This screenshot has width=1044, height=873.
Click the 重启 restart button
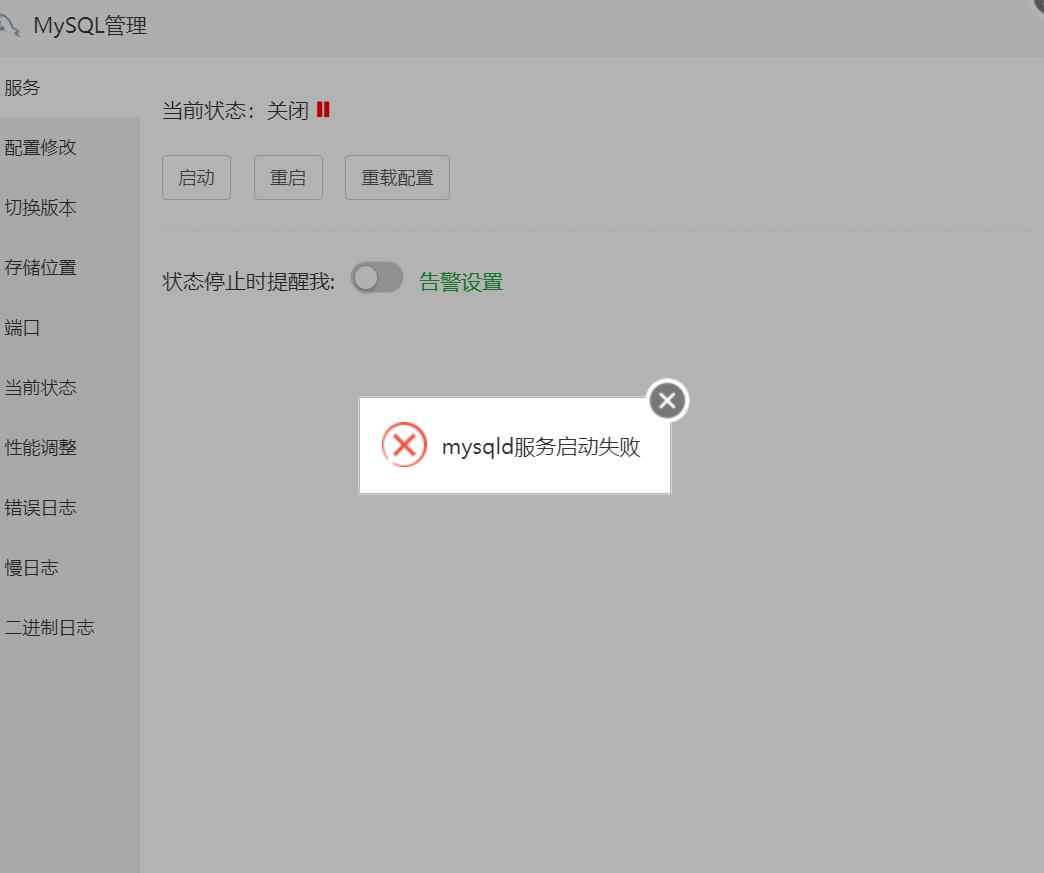point(288,178)
